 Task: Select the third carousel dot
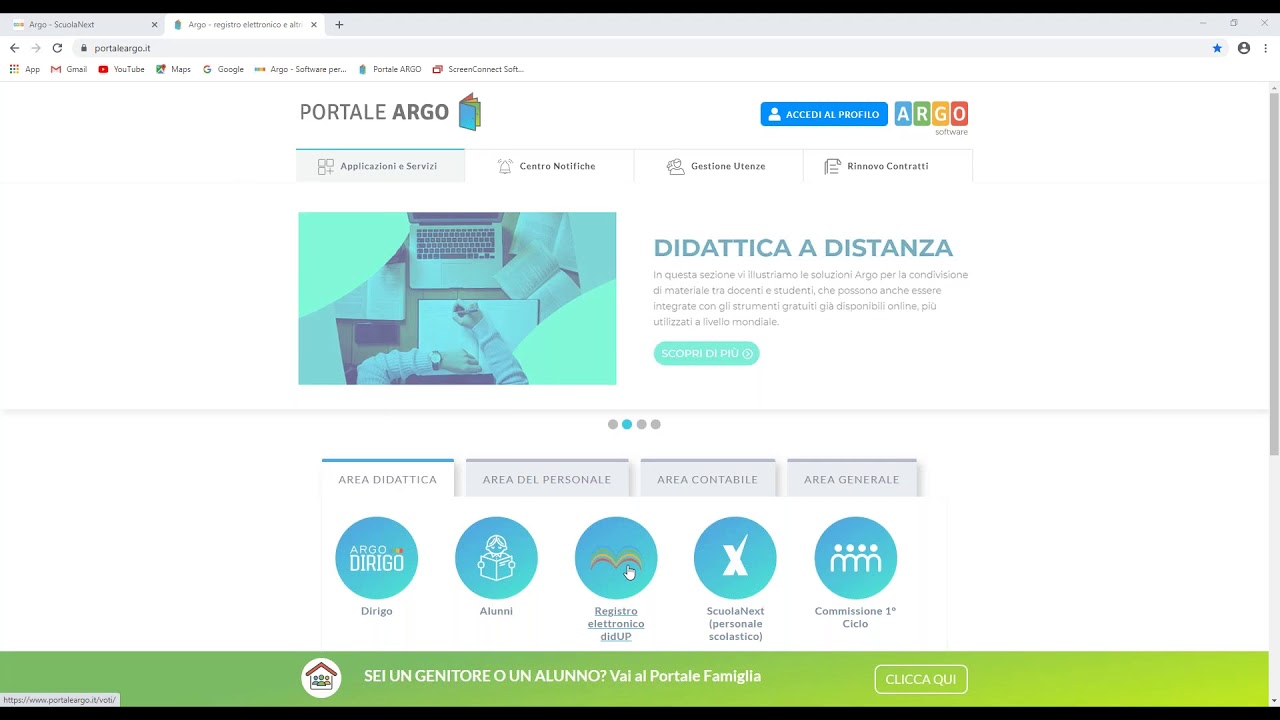click(641, 424)
